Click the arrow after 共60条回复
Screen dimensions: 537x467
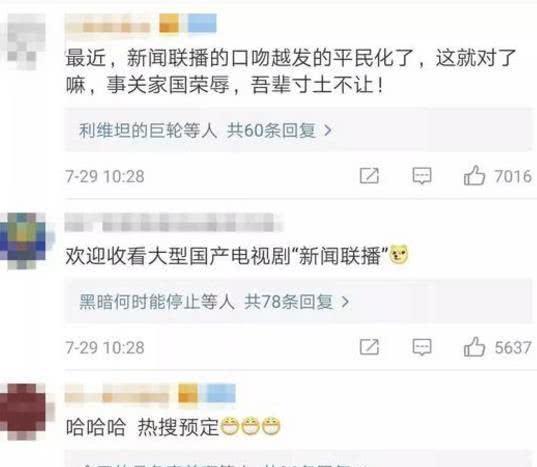coord(328,130)
